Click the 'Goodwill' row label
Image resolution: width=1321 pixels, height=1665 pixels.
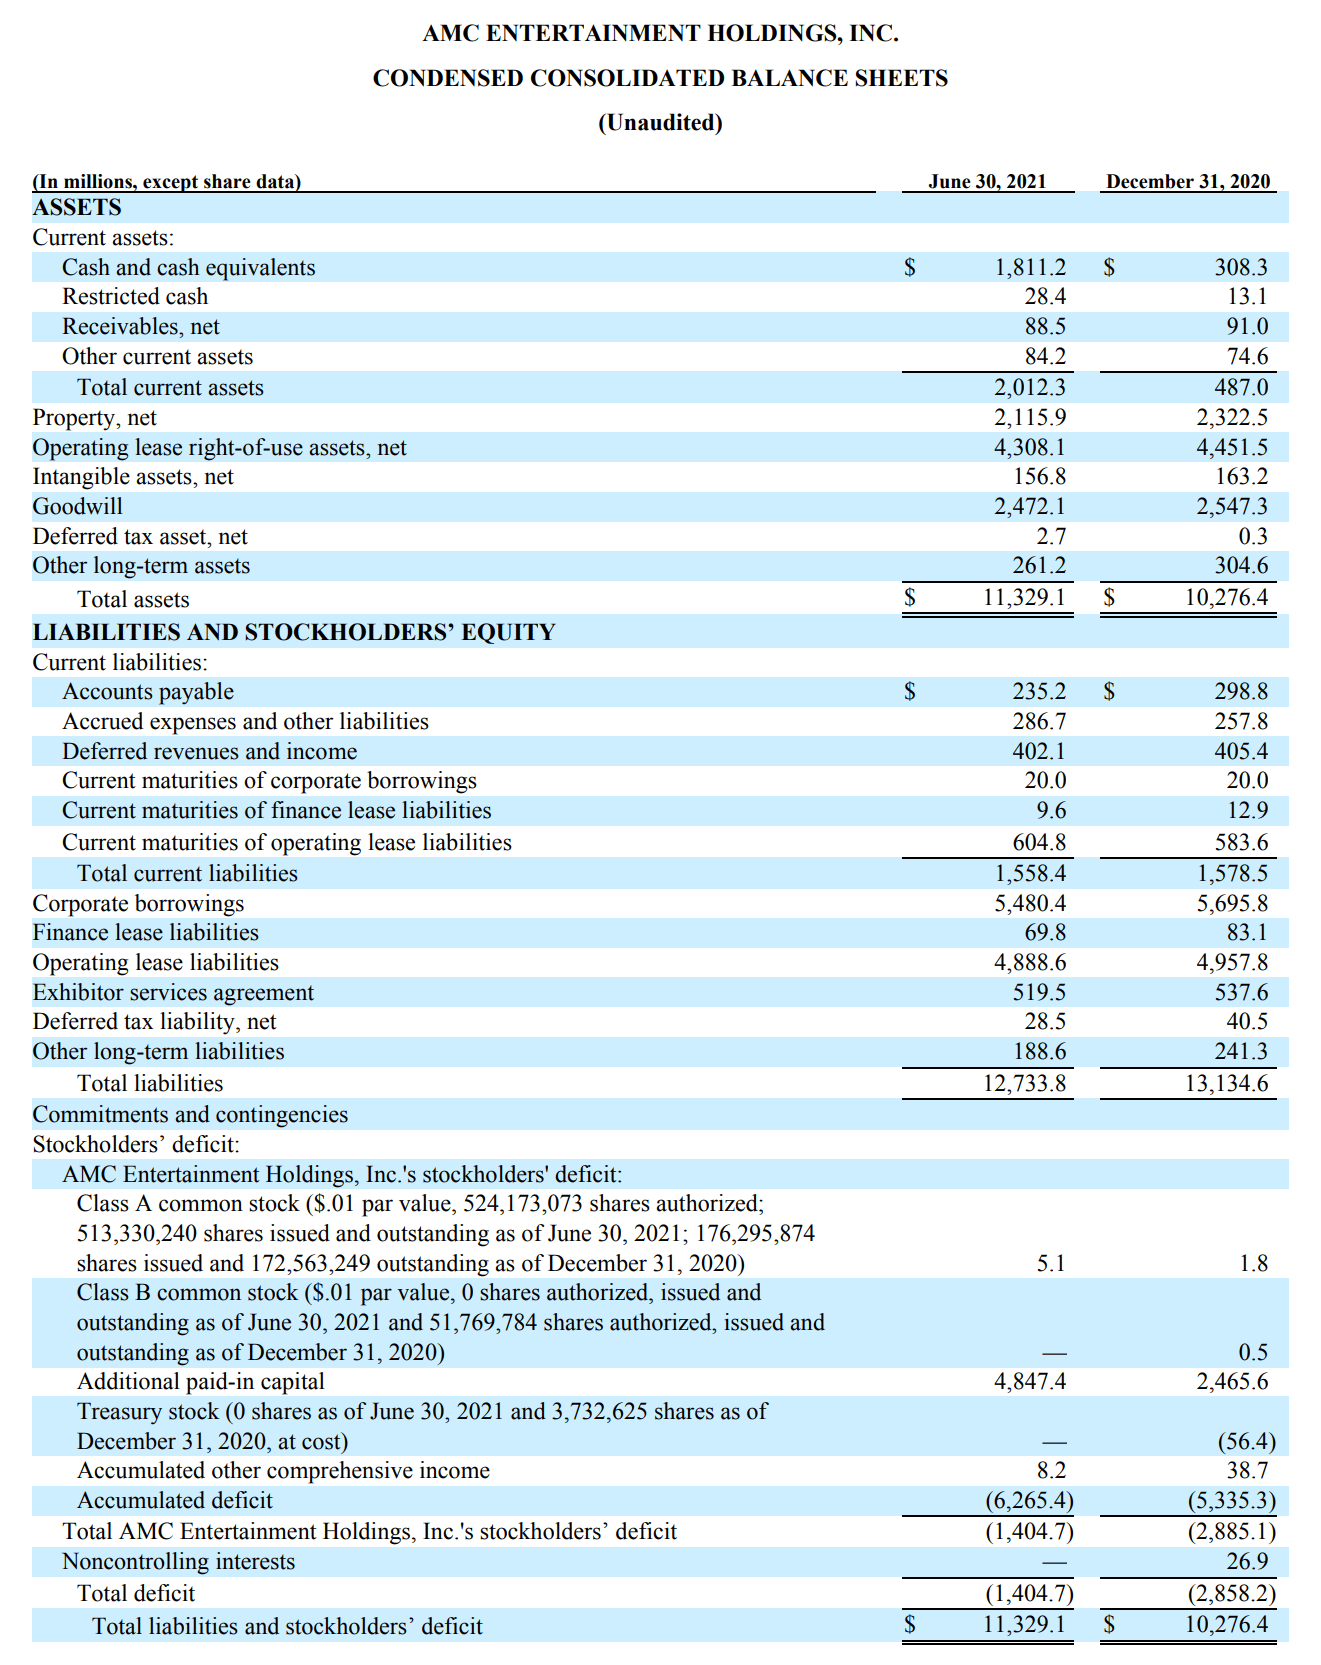click(x=78, y=507)
